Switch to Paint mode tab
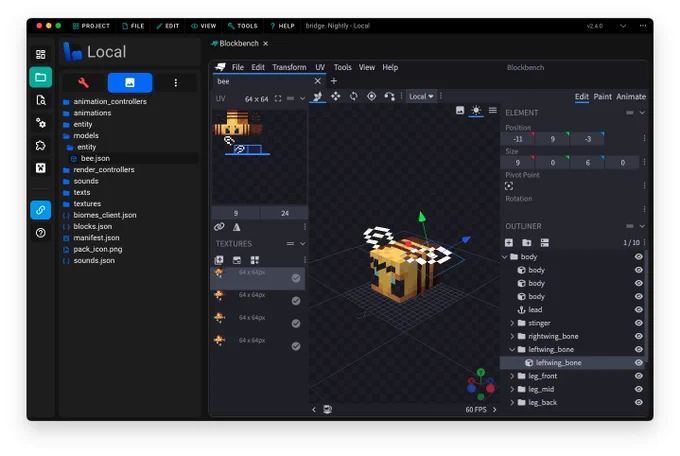Screen dimensions: 680x456 pyautogui.click(x=602, y=97)
